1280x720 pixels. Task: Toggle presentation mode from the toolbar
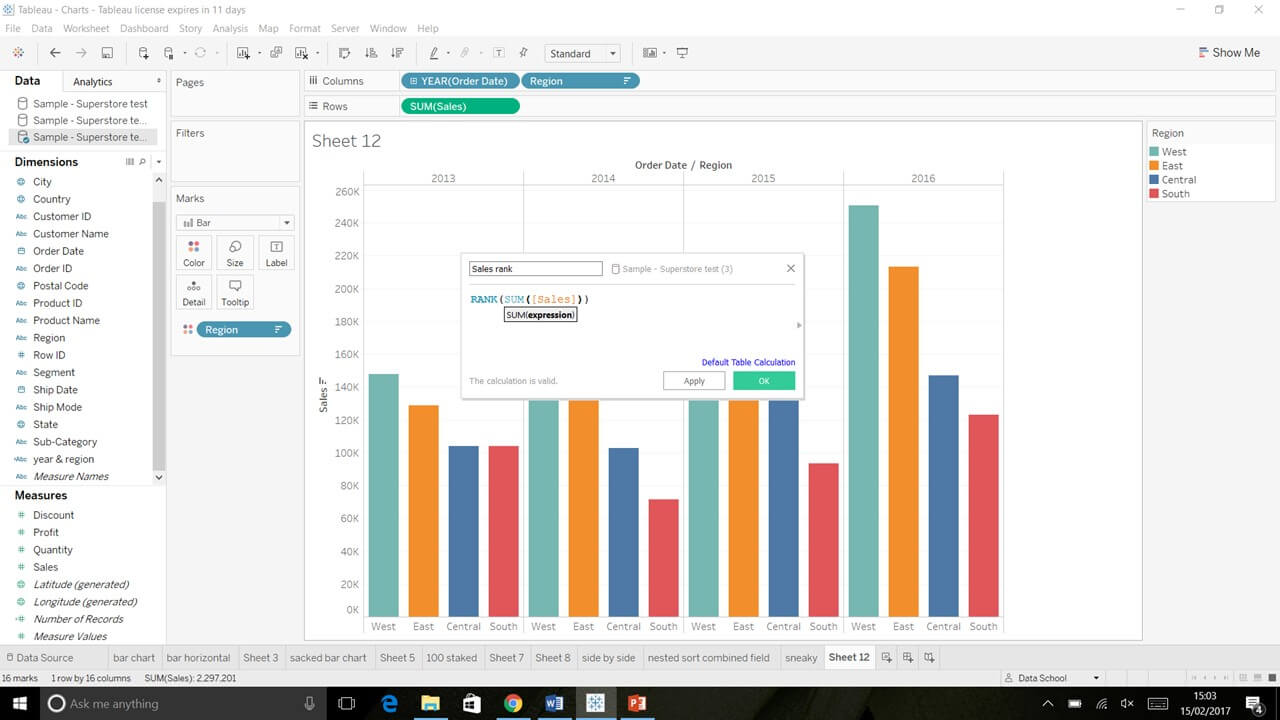coord(682,53)
